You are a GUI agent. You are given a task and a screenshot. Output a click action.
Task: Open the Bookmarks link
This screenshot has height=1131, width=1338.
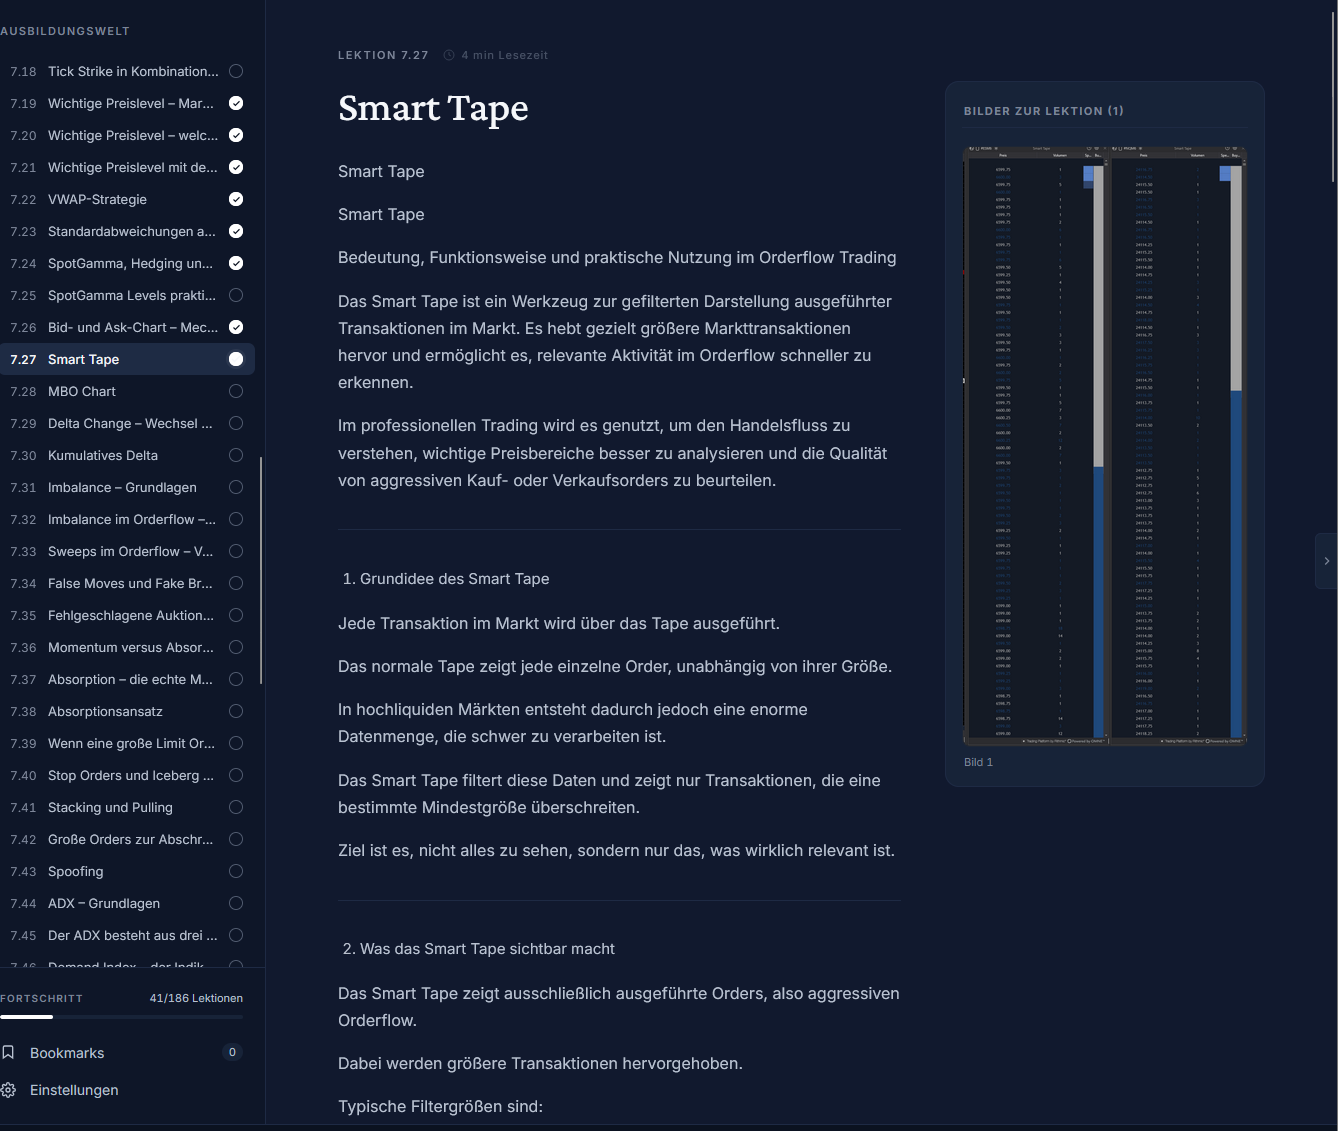(x=67, y=1053)
